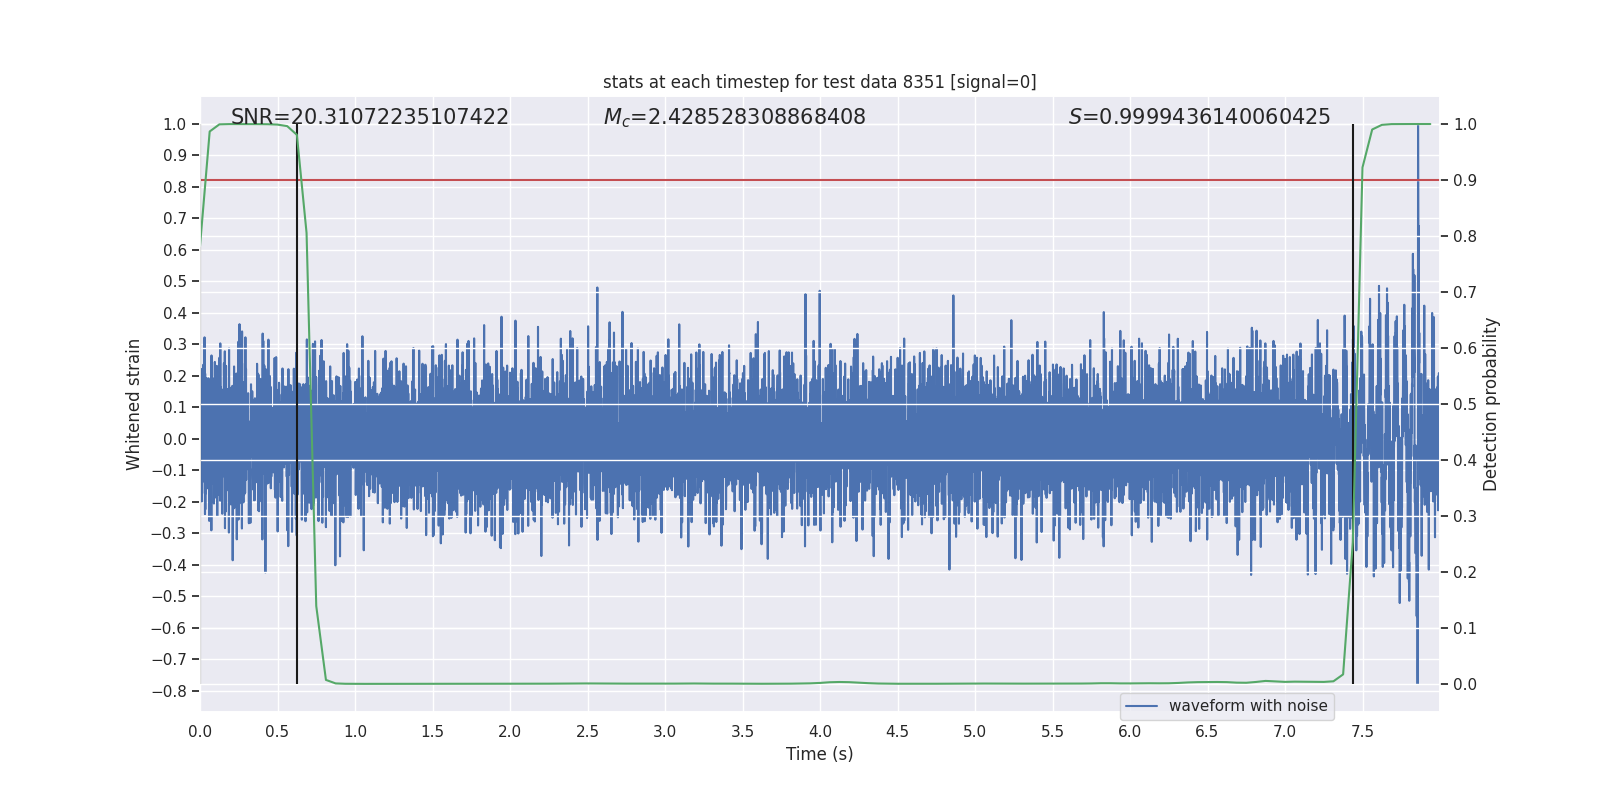Click the x-axis tick label 2.5
The height and width of the screenshot is (800, 1600).
pyautogui.click(x=587, y=732)
